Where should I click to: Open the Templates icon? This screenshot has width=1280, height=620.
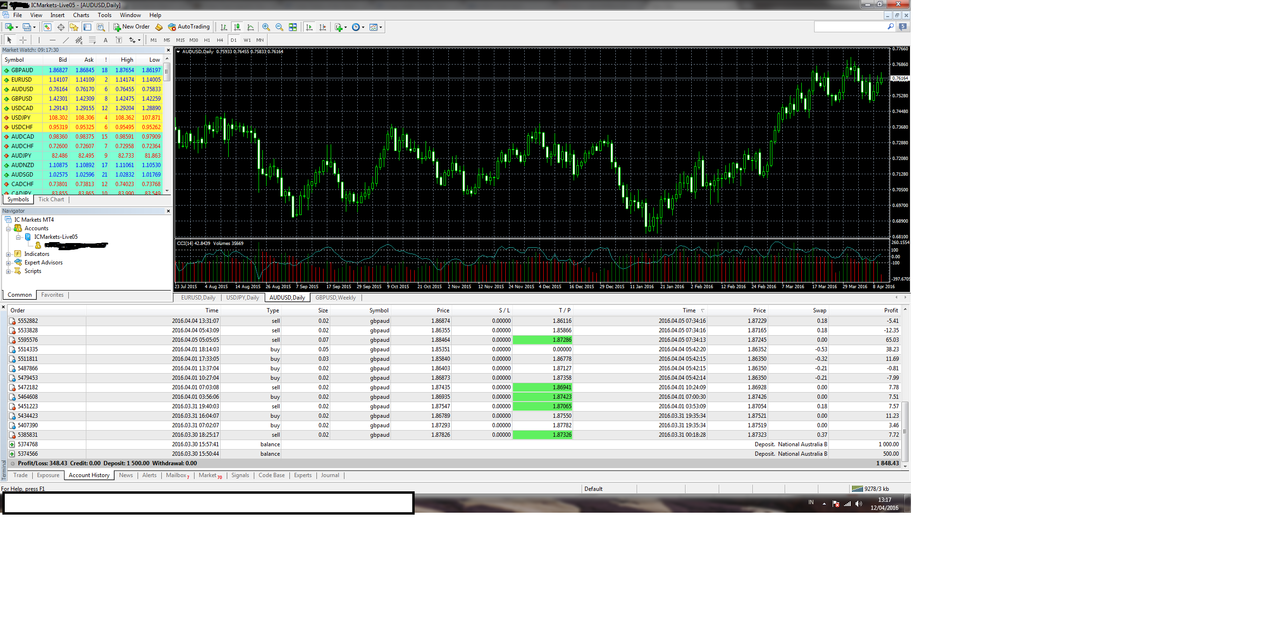click(x=373, y=27)
